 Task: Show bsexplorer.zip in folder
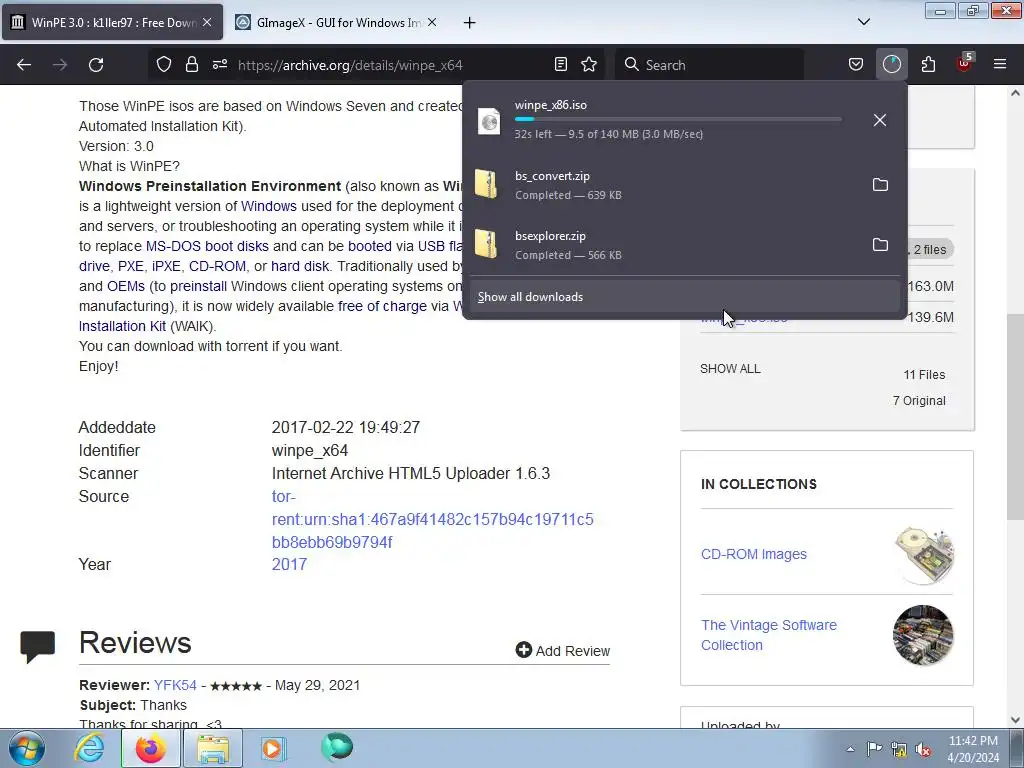[x=880, y=245]
